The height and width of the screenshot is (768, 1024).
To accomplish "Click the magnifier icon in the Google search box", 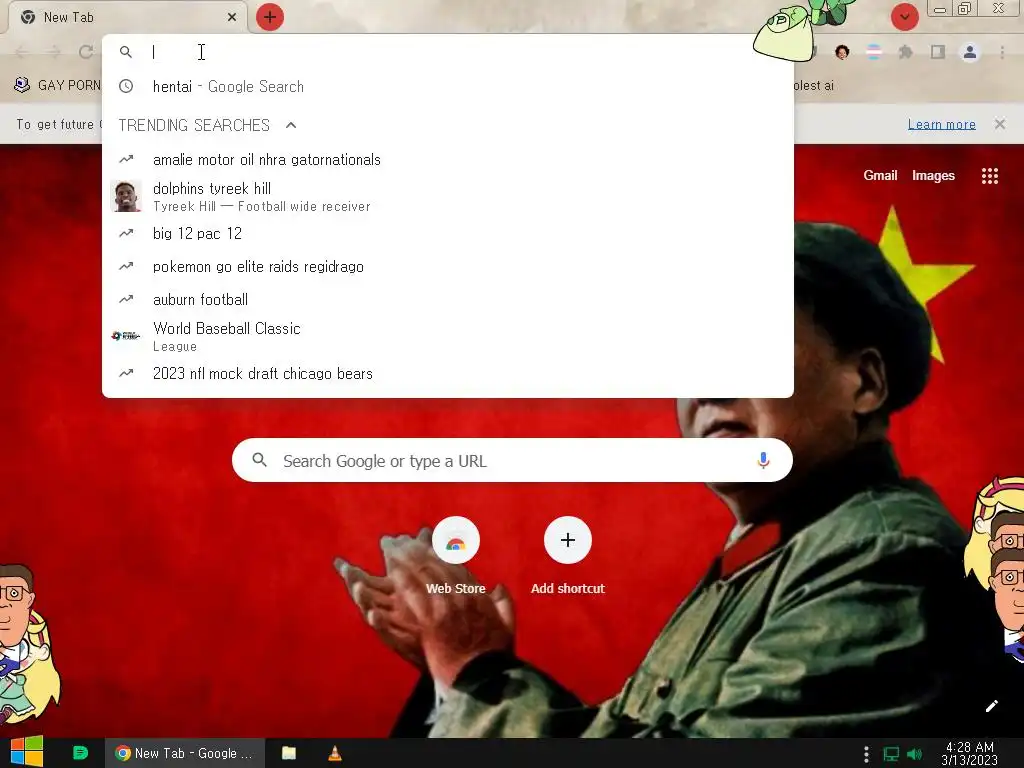I will click(259, 460).
